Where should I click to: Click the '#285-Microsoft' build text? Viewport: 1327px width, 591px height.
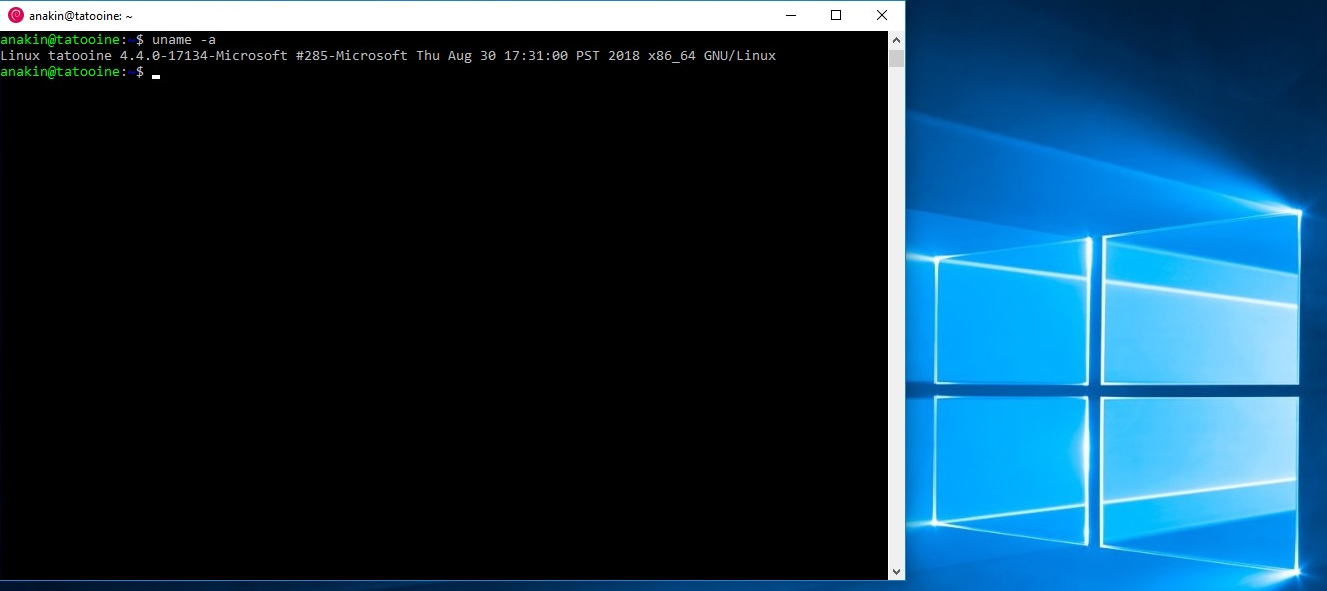point(352,56)
